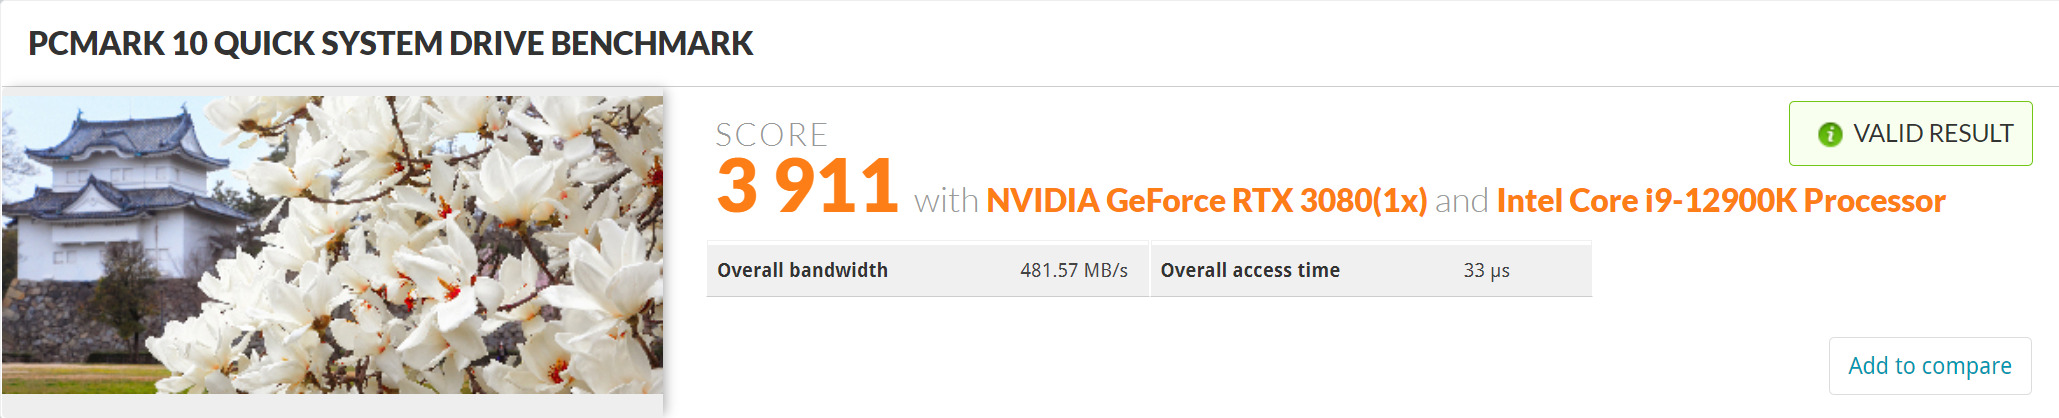
Task: Click the word "with" after the score
Action: click(945, 201)
